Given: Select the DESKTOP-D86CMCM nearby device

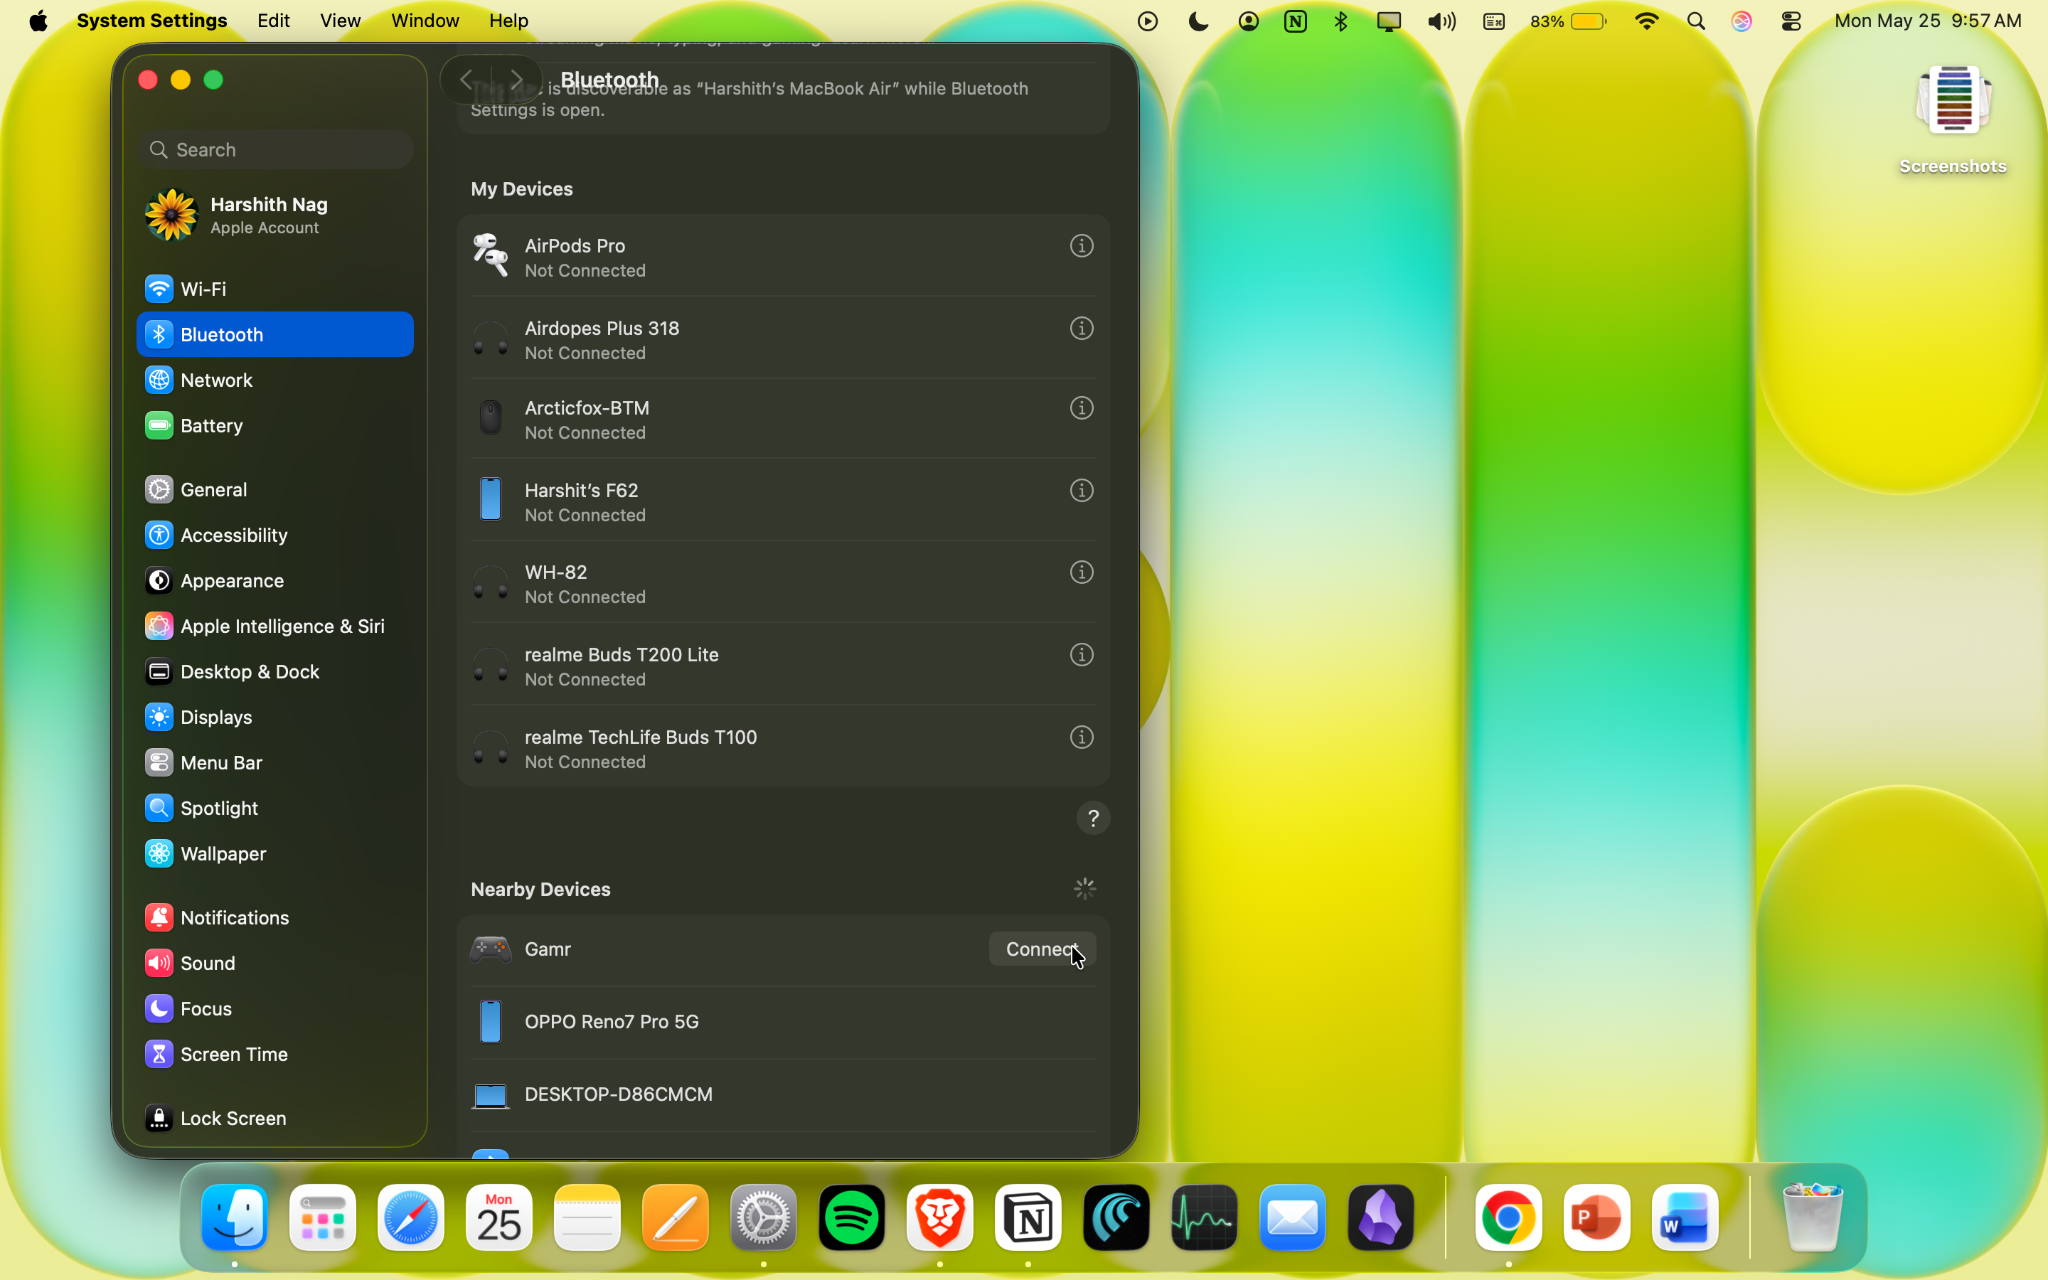Looking at the screenshot, I should 783,1095.
